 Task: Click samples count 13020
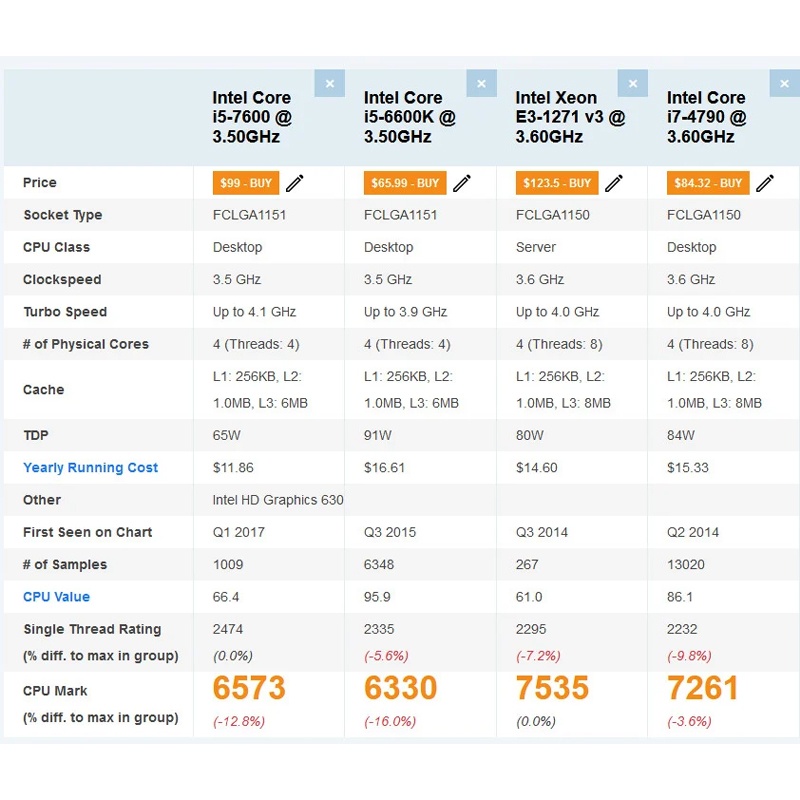point(686,565)
